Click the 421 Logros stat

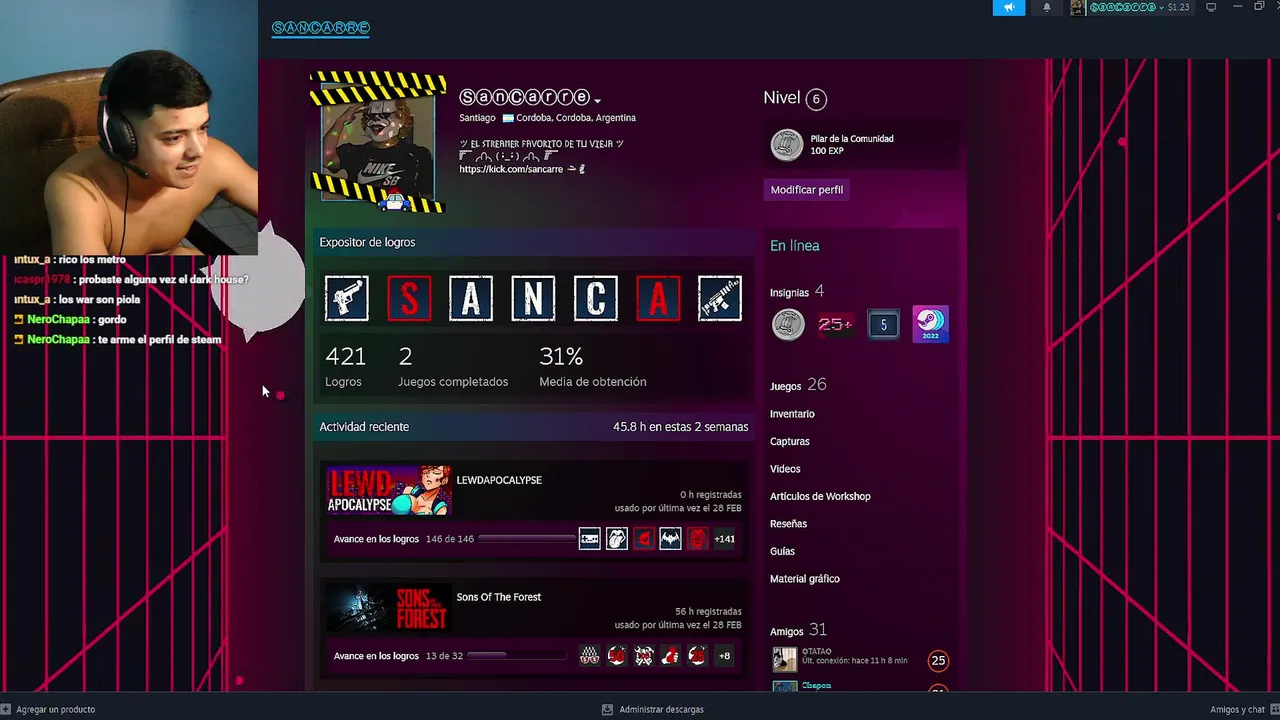(x=345, y=366)
